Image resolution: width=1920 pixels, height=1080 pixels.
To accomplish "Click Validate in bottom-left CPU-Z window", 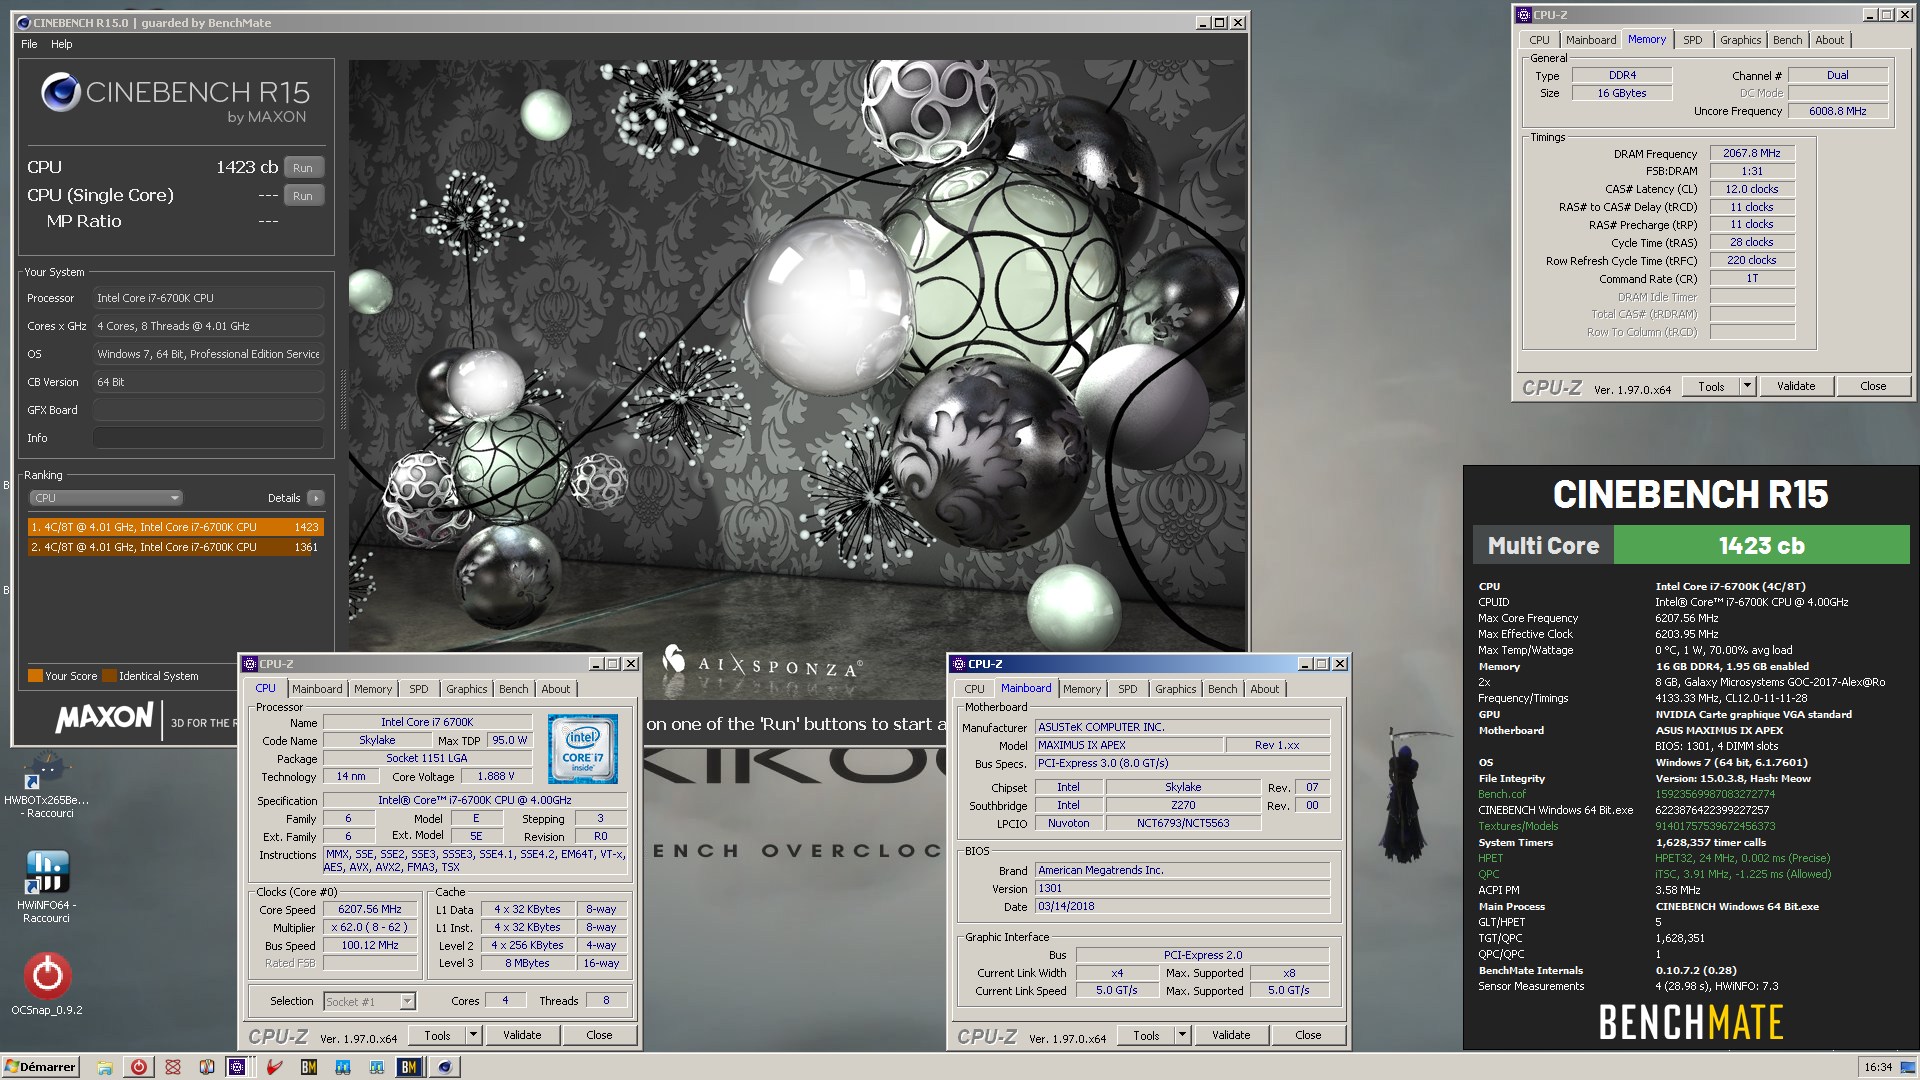I will [x=522, y=1035].
